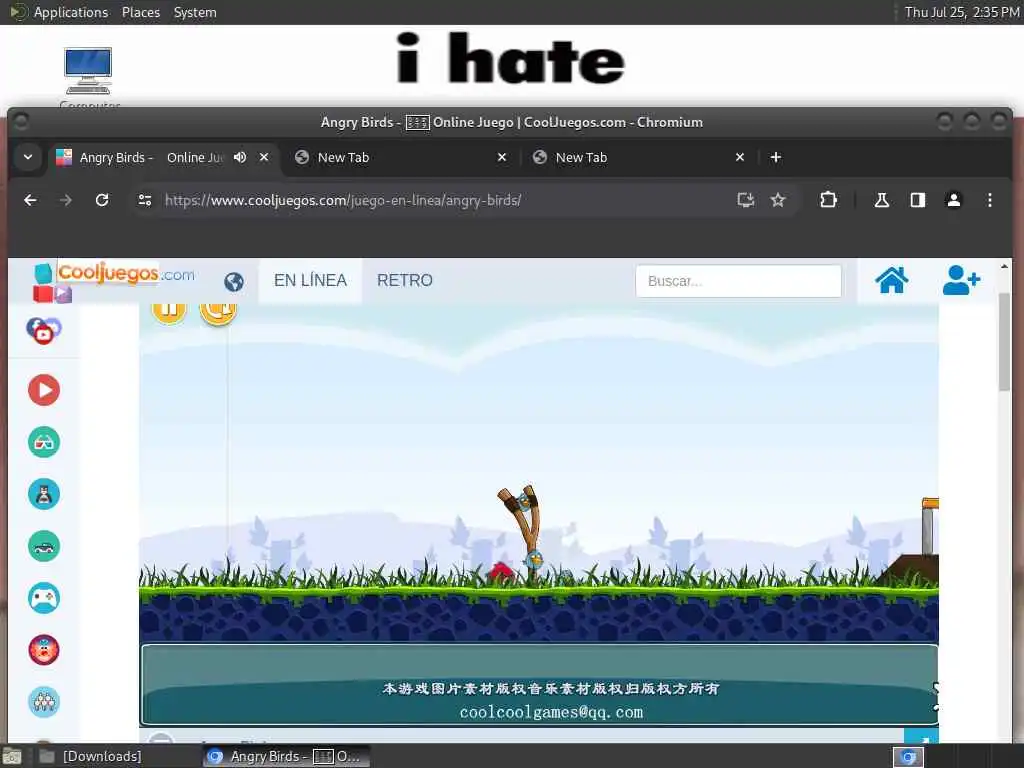Select the Angry Birds taskbar entry

coord(286,756)
